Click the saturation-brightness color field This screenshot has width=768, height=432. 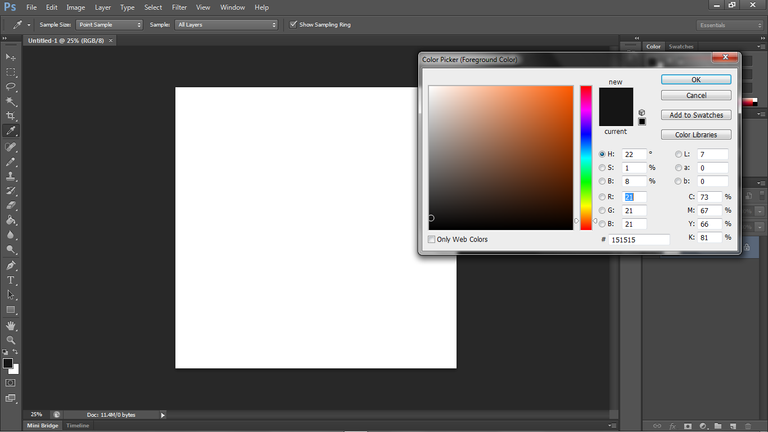pos(501,158)
